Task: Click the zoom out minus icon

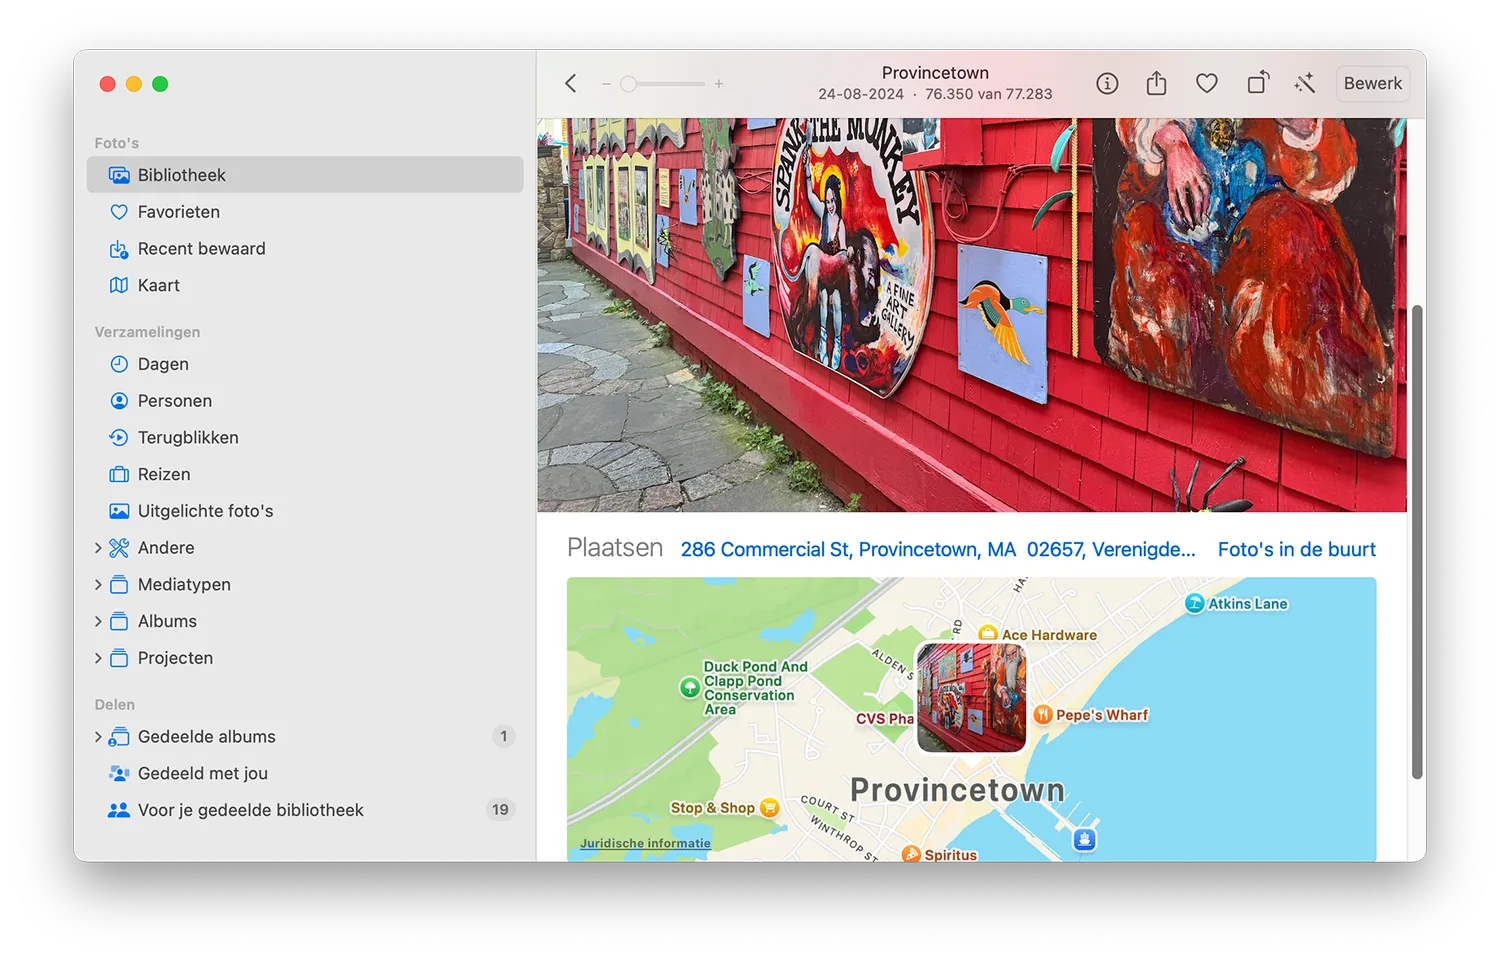Action: (x=606, y=84)
